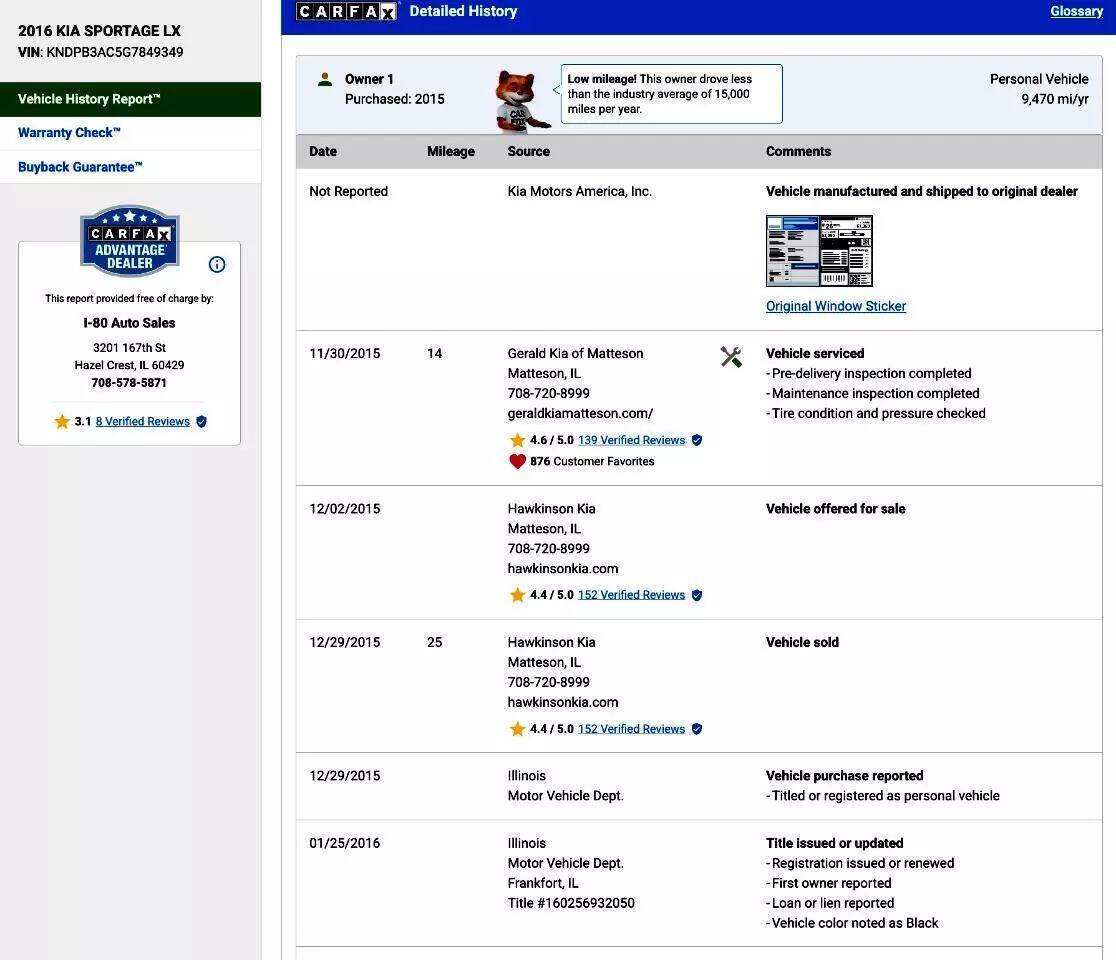The image size is (1116, 960).
Task: Click the Comments column header
Action: point(798,151)
